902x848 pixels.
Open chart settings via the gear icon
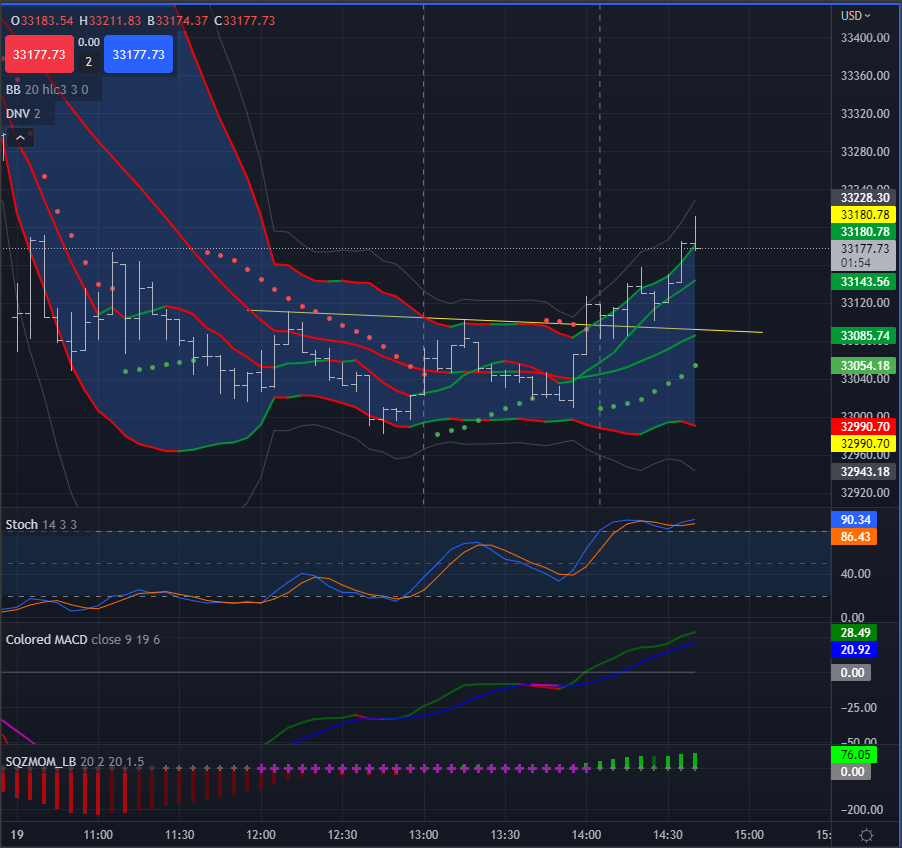pos(866,835)
